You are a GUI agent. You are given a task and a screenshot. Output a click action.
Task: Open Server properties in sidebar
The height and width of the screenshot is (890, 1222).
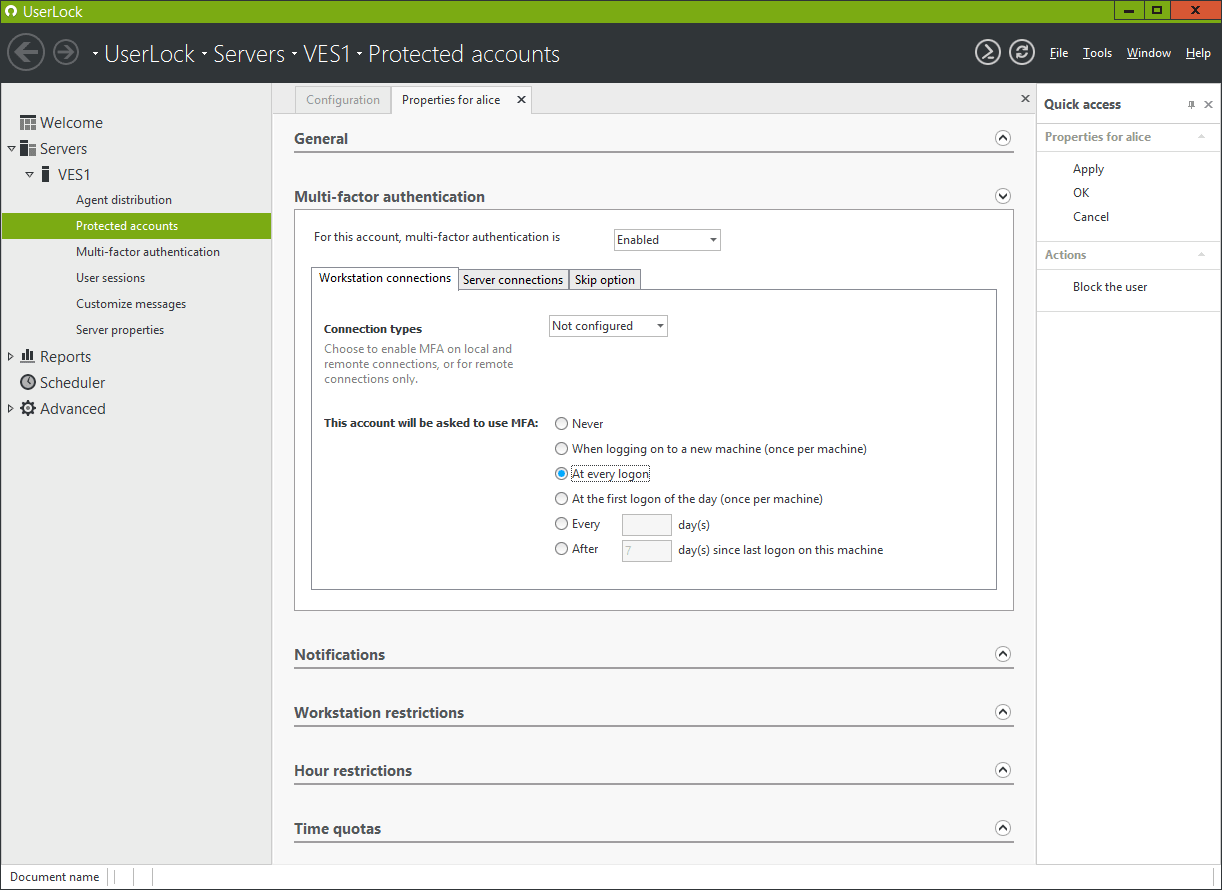[120, 330]
